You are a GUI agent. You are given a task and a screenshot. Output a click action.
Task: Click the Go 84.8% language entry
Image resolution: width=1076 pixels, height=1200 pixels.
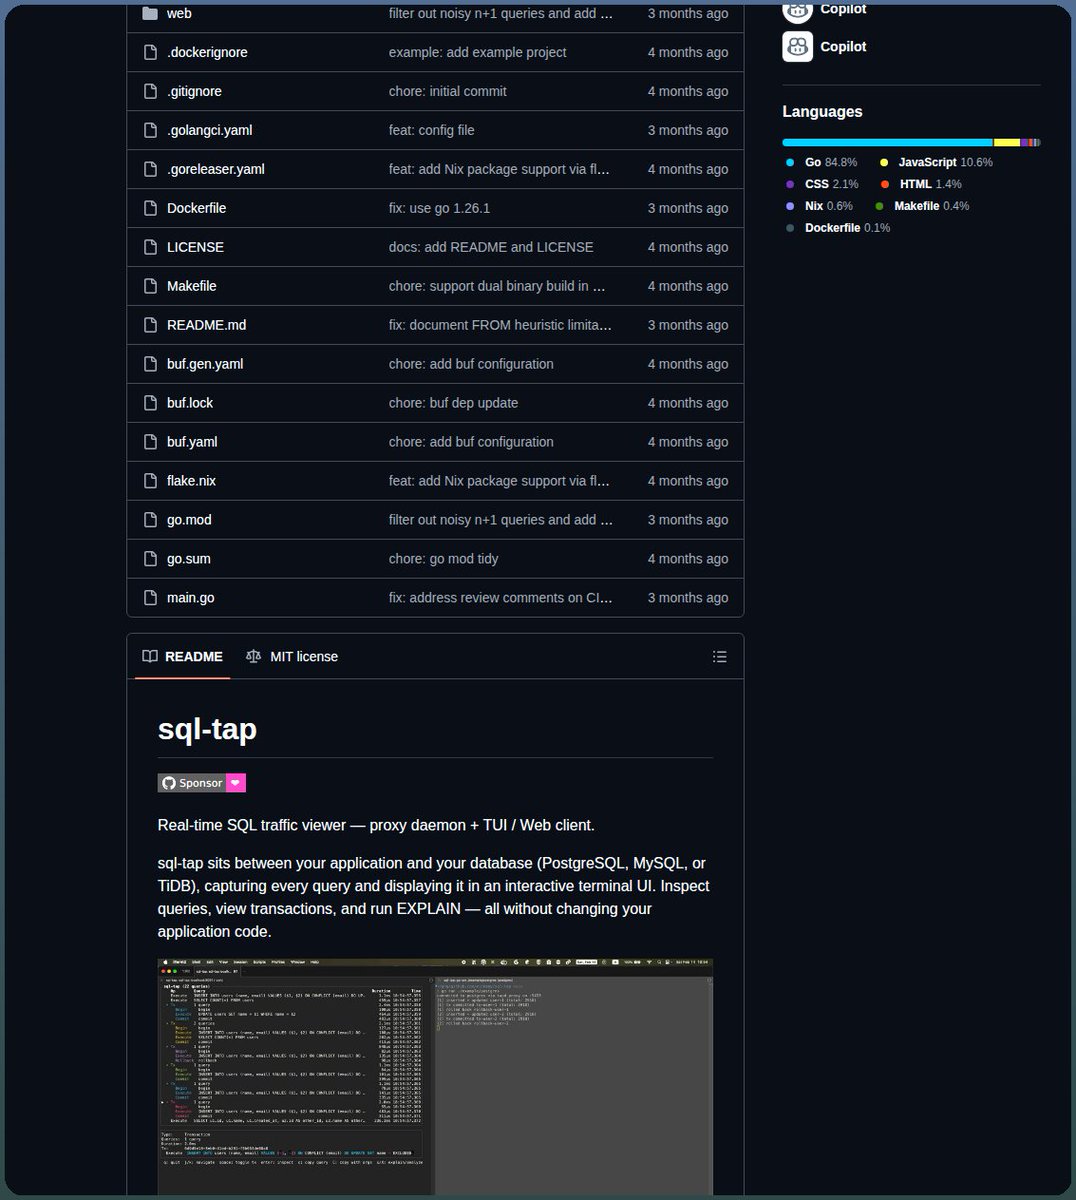821,162
